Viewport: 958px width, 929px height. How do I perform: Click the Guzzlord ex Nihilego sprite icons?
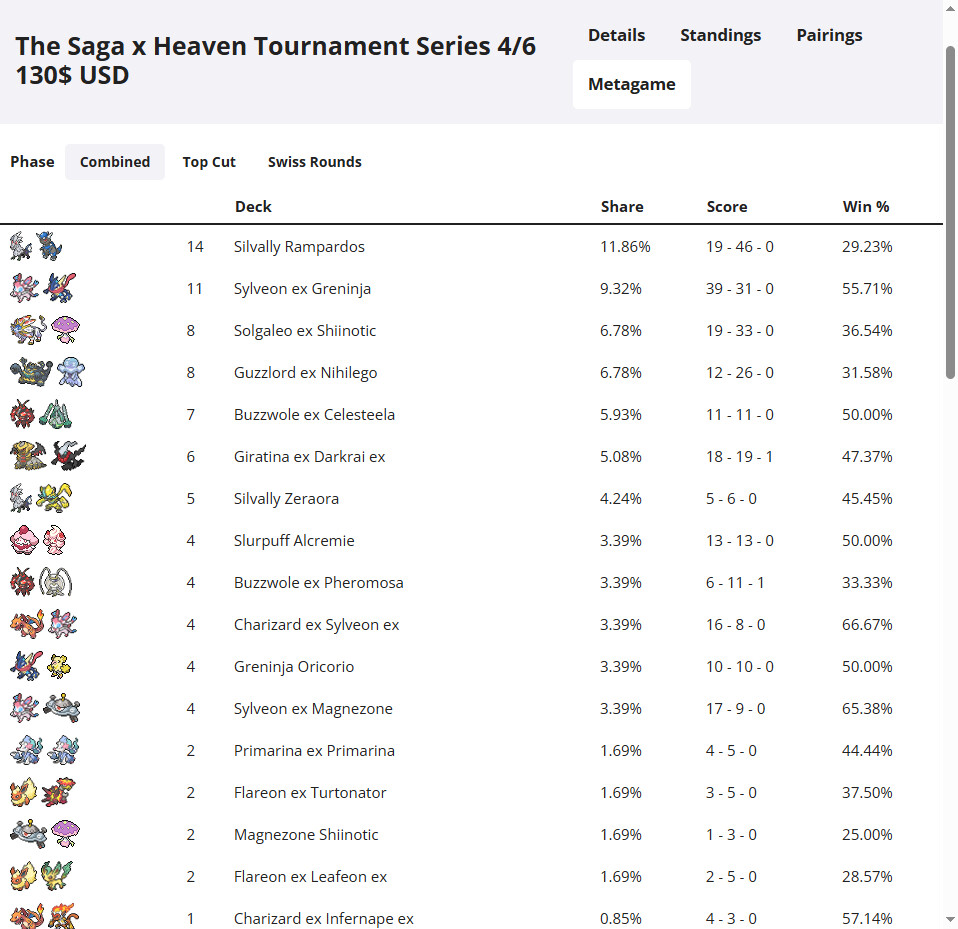point(48,373)
